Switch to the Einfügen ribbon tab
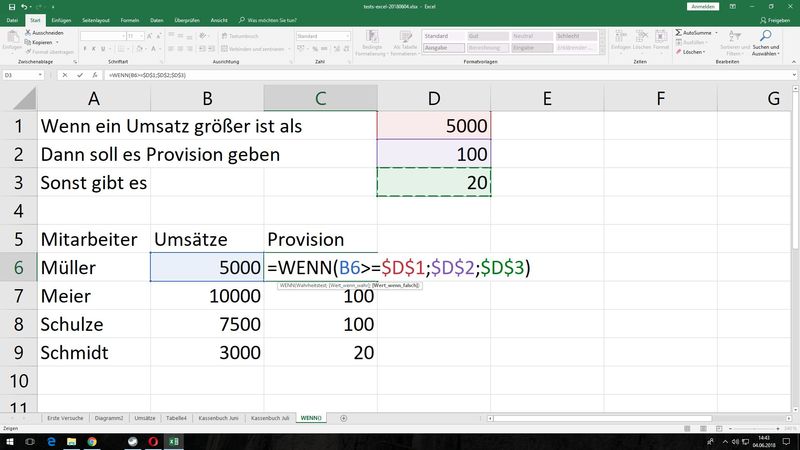Viewport: 800px width, 450px height. (x=61, y=19)
